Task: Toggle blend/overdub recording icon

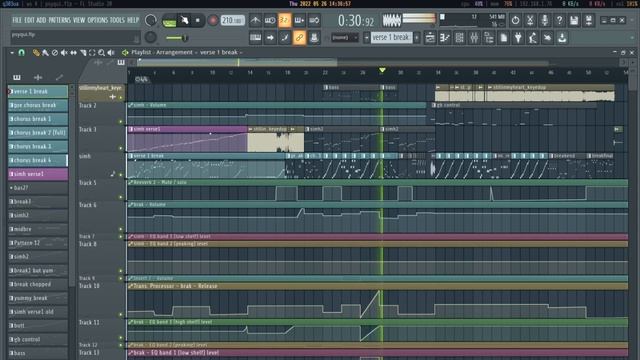Action: click(x=299, y=20)
